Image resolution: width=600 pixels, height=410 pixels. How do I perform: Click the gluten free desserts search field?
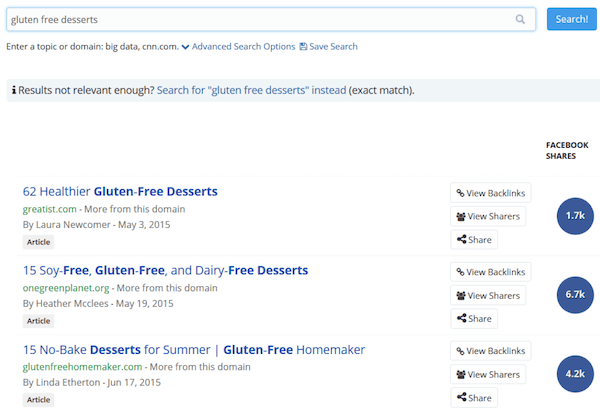[x=260, y=19]
